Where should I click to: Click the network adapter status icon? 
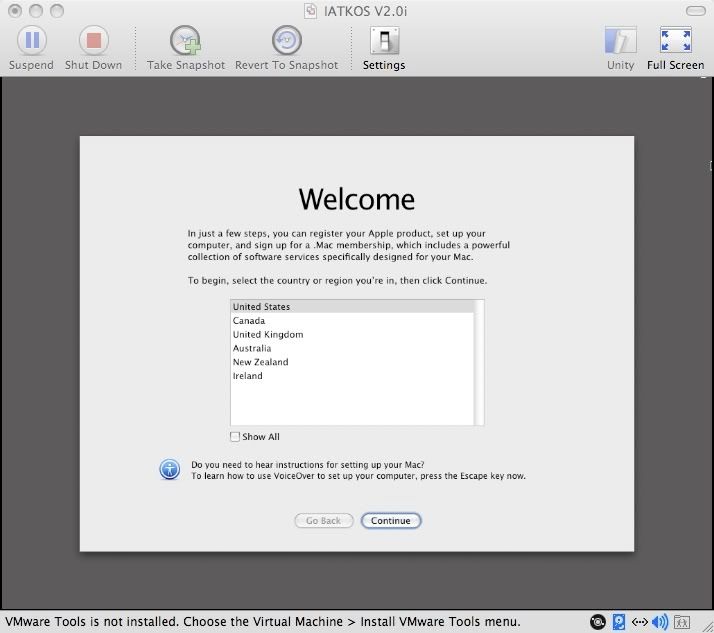tap(639, 622)
